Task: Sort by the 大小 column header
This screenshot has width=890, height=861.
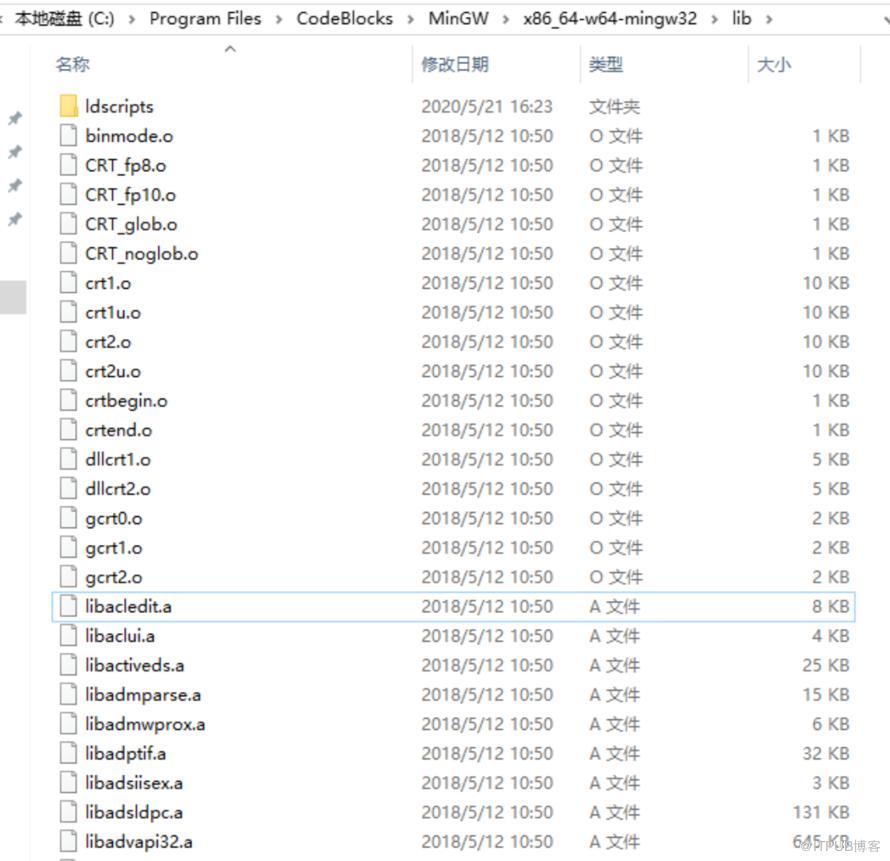Action: [x=774, y=64]
